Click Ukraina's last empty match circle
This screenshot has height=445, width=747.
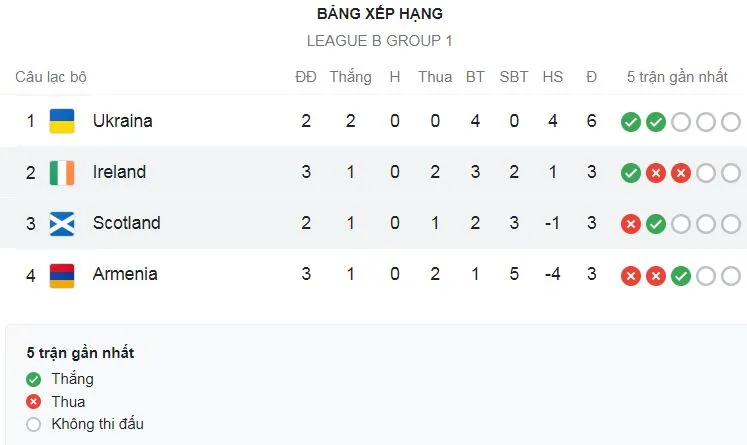tap(731, 122)
